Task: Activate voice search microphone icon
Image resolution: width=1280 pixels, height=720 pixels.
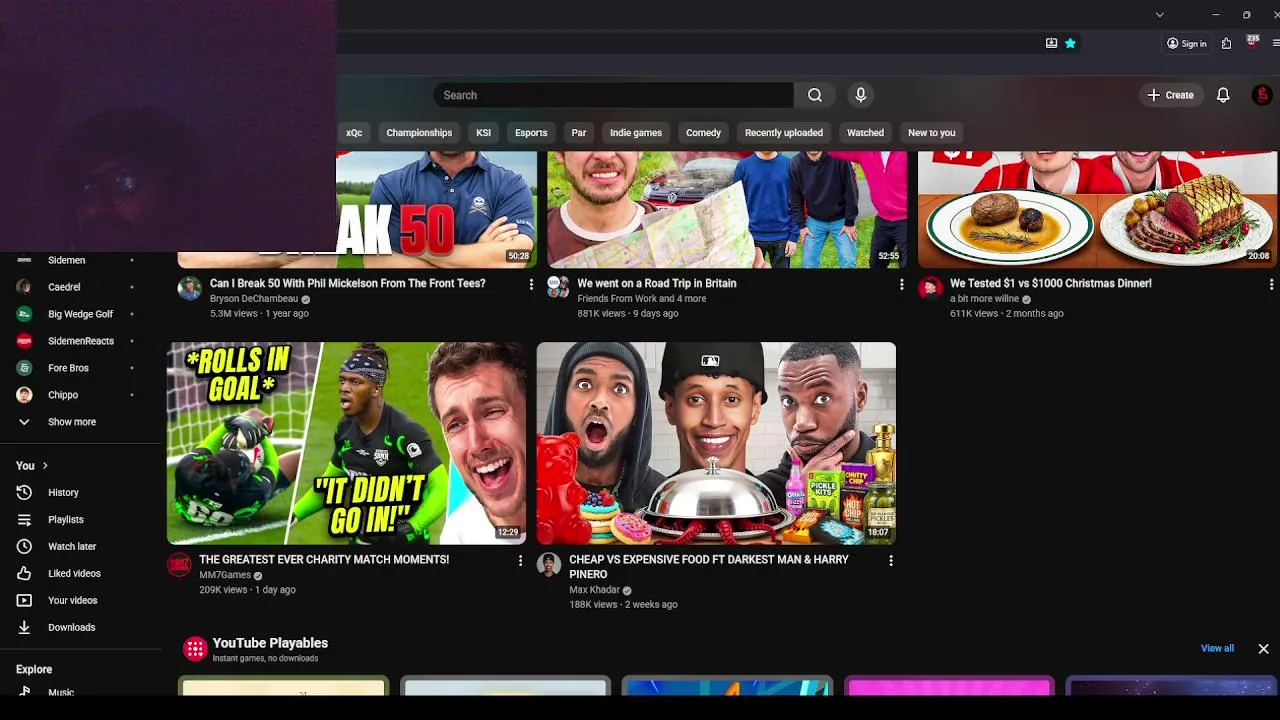Action: [860, 95]
